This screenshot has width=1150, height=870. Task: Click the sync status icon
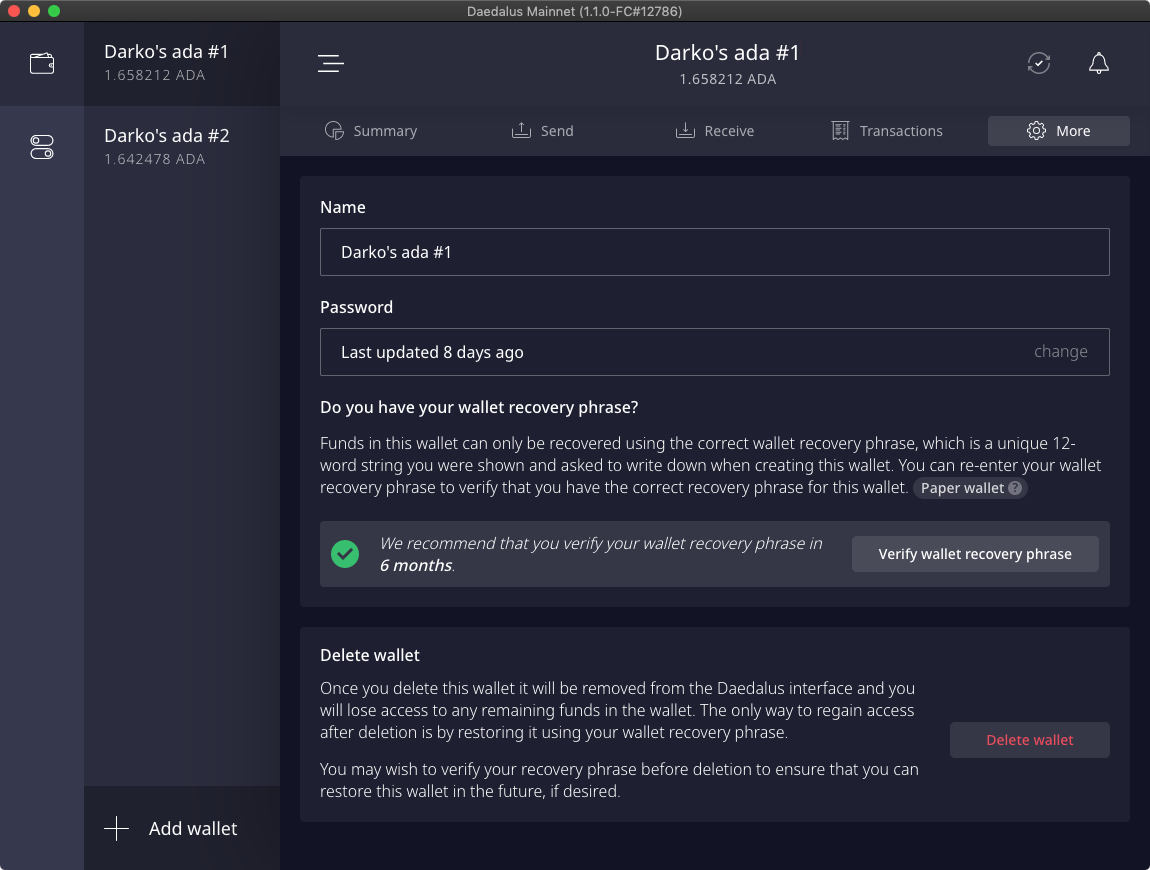click(x=1039, y=63)
